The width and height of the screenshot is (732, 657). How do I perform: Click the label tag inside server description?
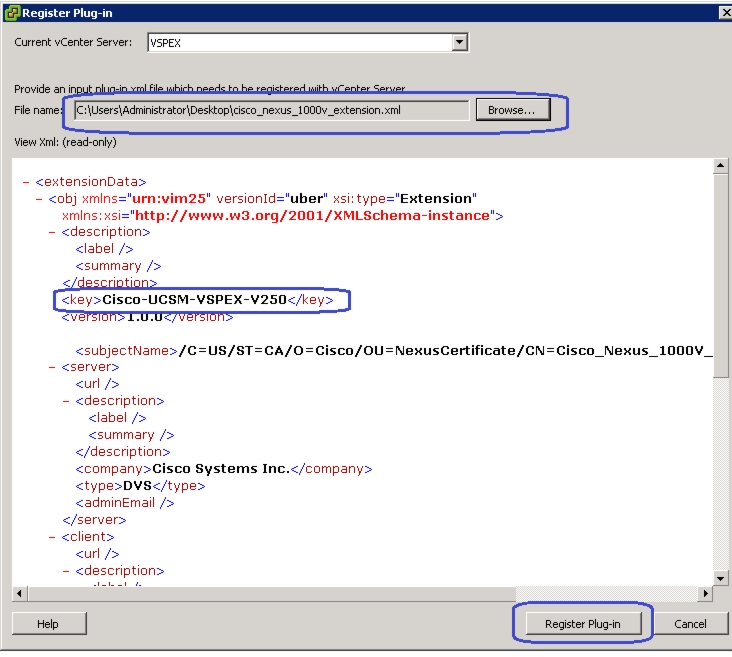click(117, 418)
